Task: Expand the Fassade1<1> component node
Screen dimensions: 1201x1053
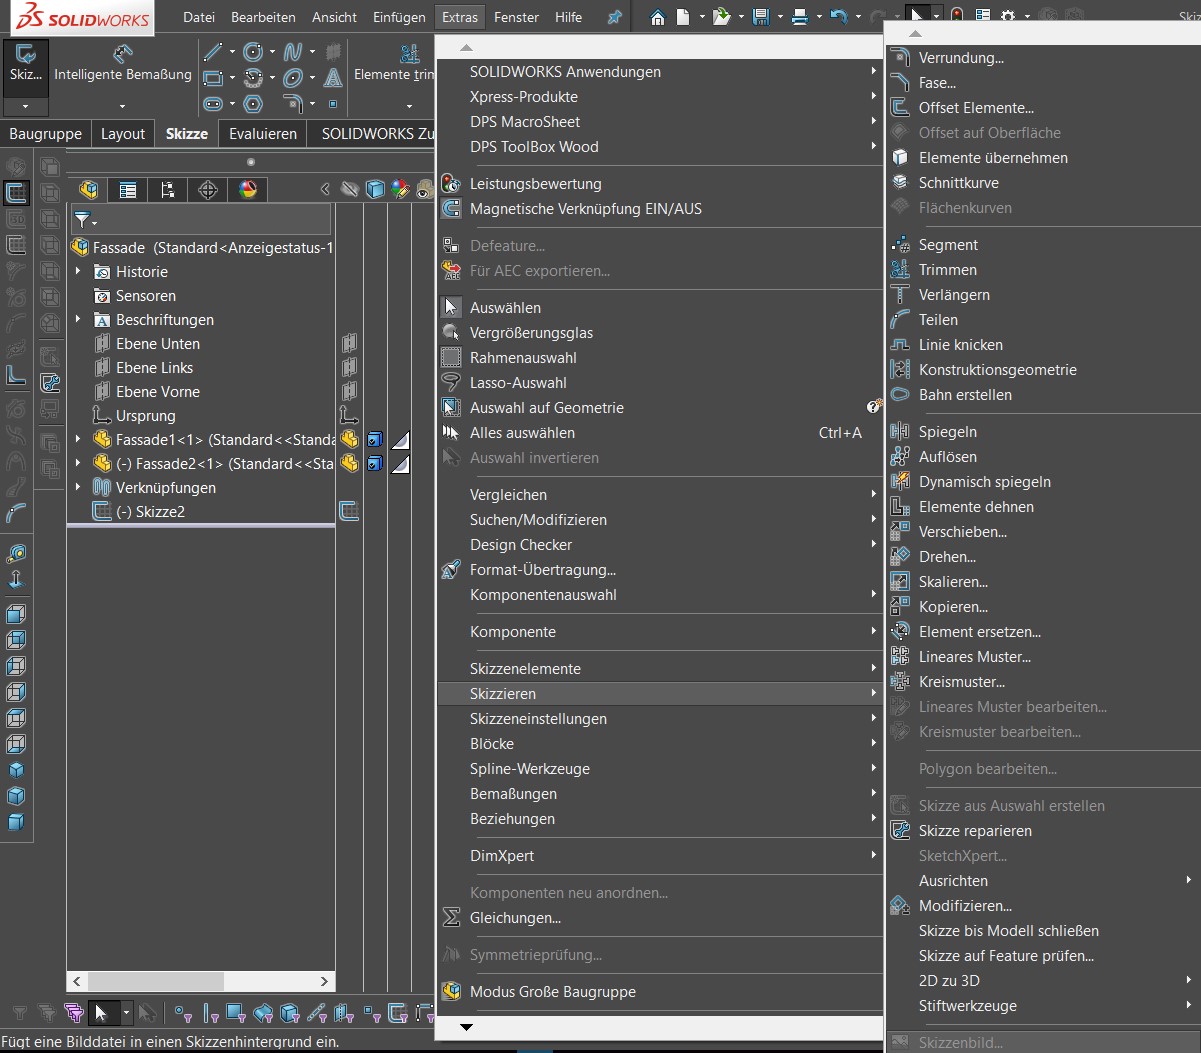Action: click(x=78, y=439)
